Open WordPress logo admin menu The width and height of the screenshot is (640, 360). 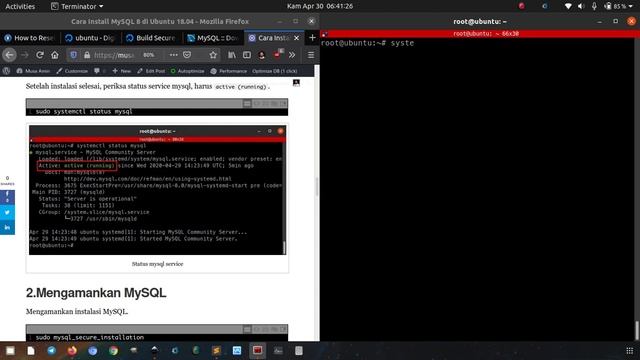6,71
